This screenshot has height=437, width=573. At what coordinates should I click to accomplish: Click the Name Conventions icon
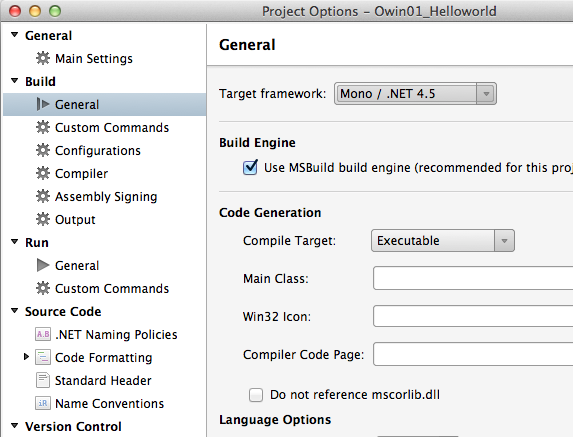click(43, 403)
